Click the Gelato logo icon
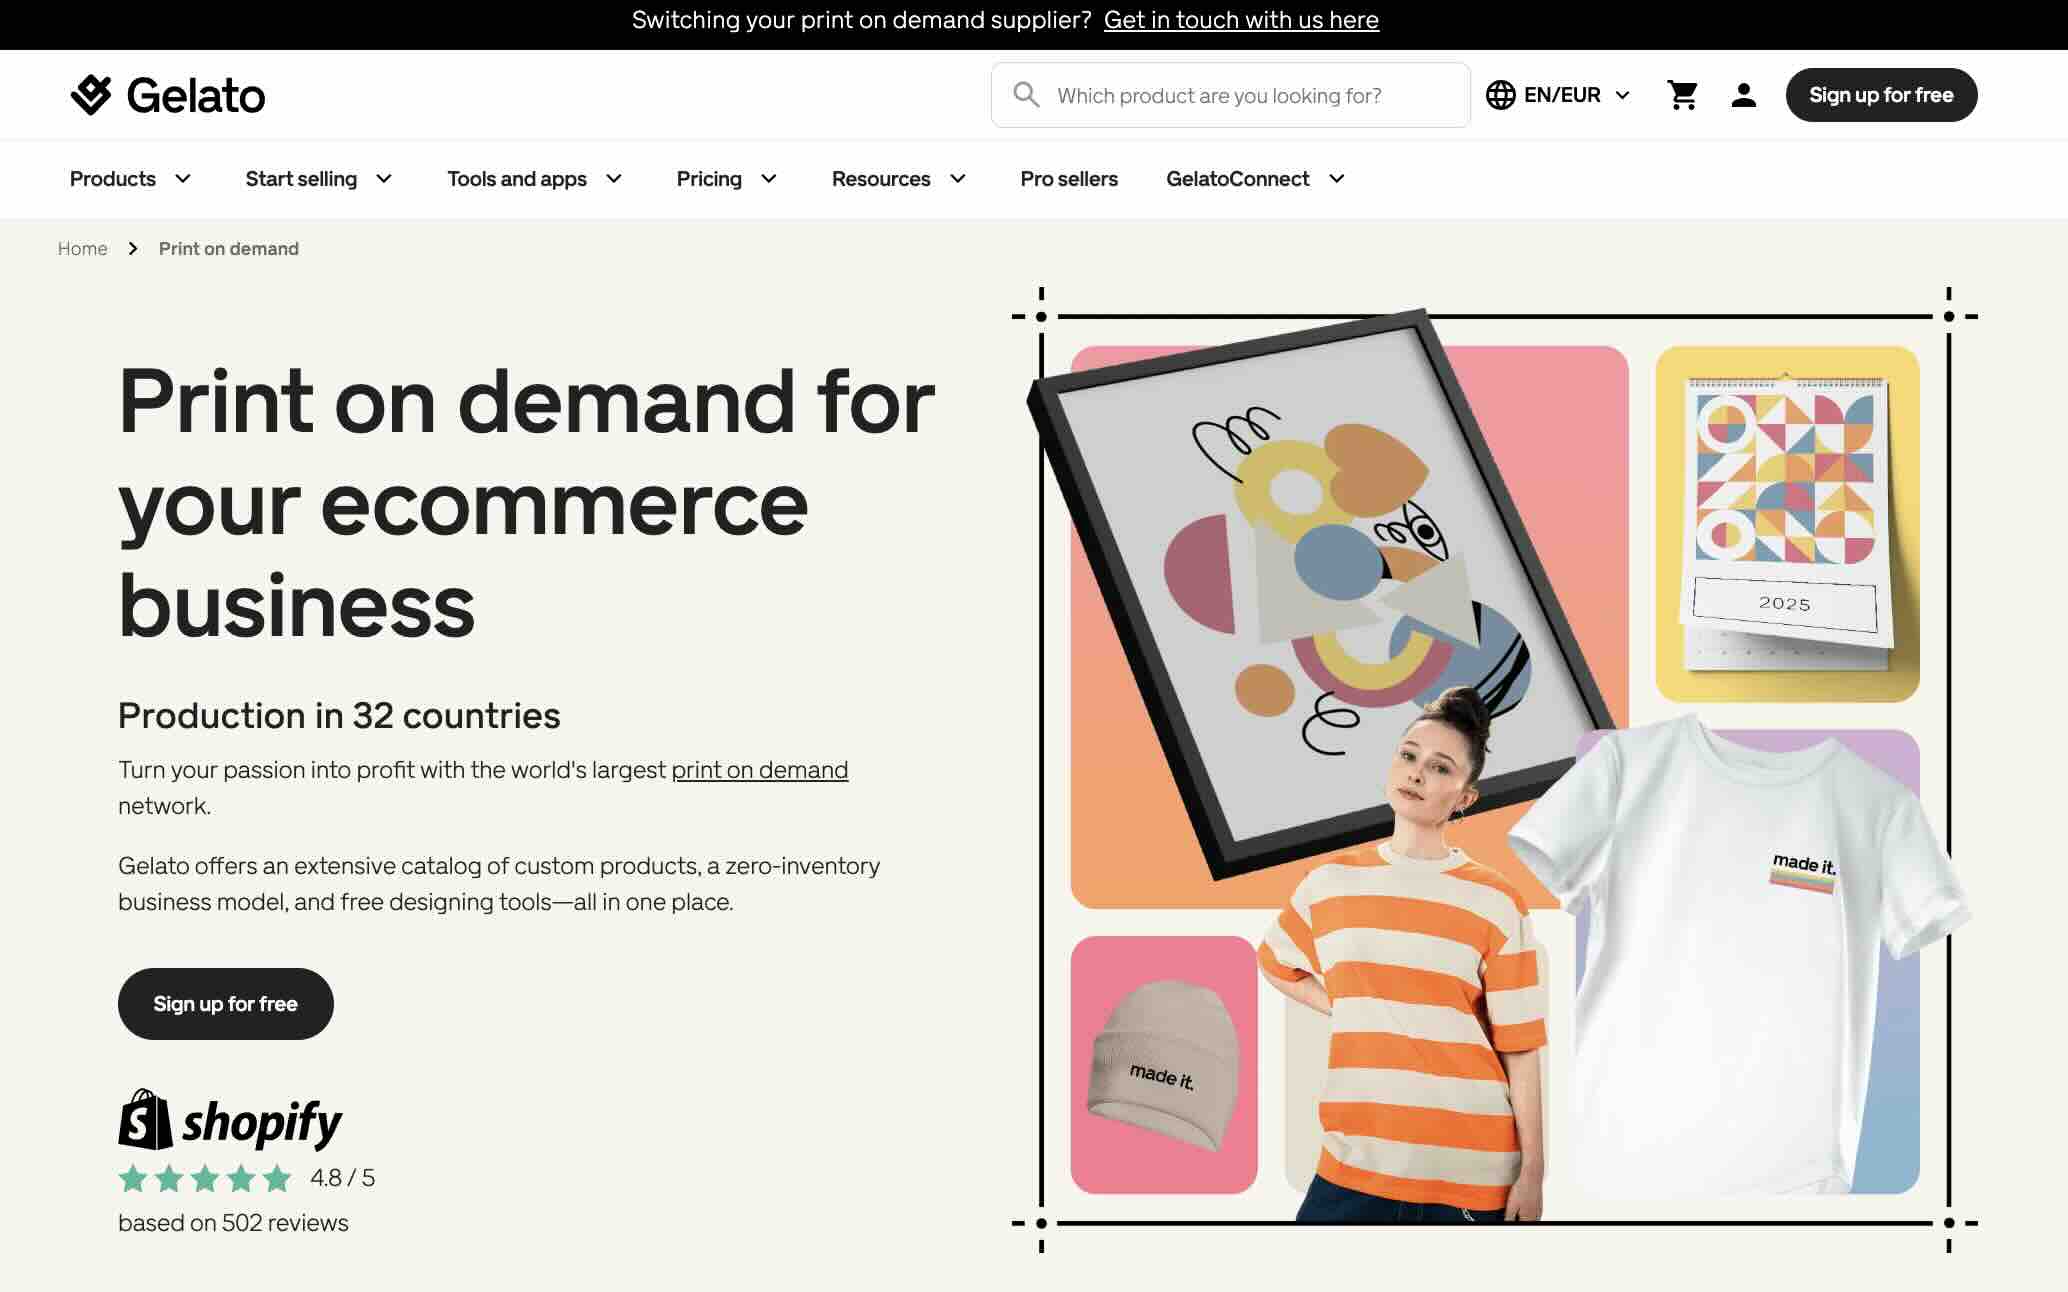 (x=91, y=95)
